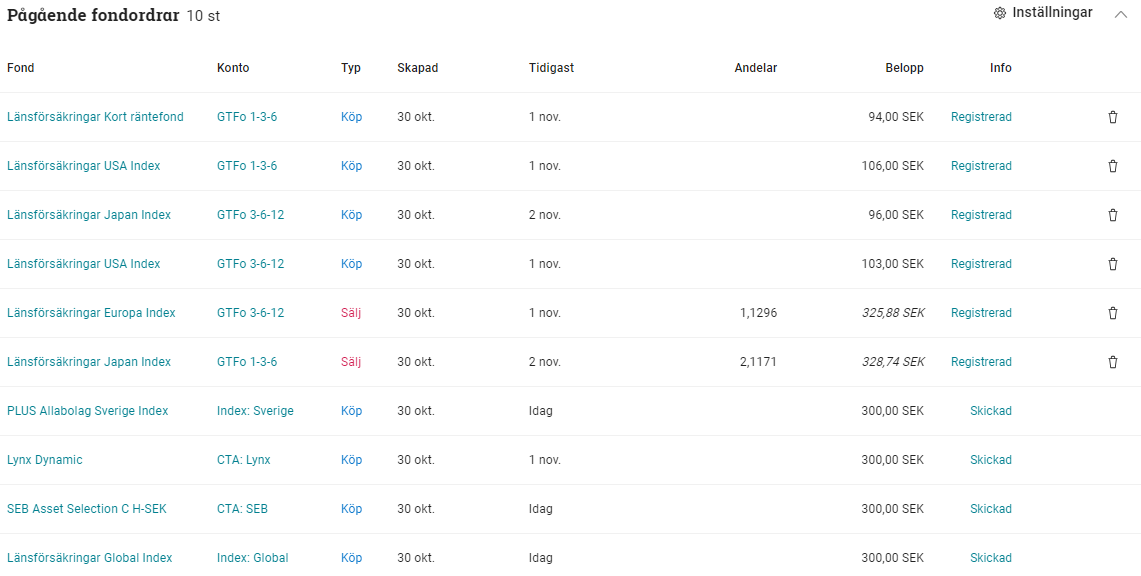Delete the Länsförsäkringar Kort räntefond order
Image resolution: width=1141 pixels, height=576 pixels.
point(1113,117)
